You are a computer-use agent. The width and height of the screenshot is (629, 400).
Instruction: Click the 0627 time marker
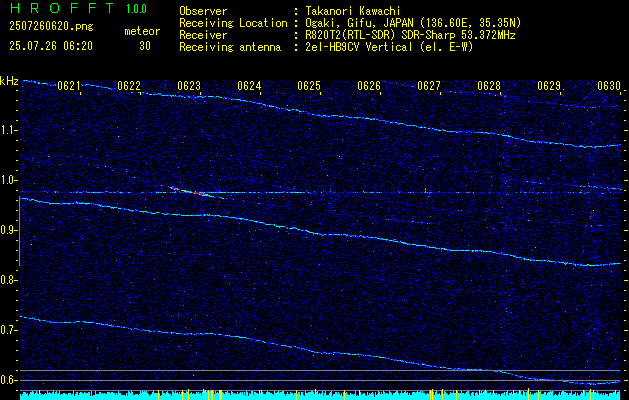428,86
